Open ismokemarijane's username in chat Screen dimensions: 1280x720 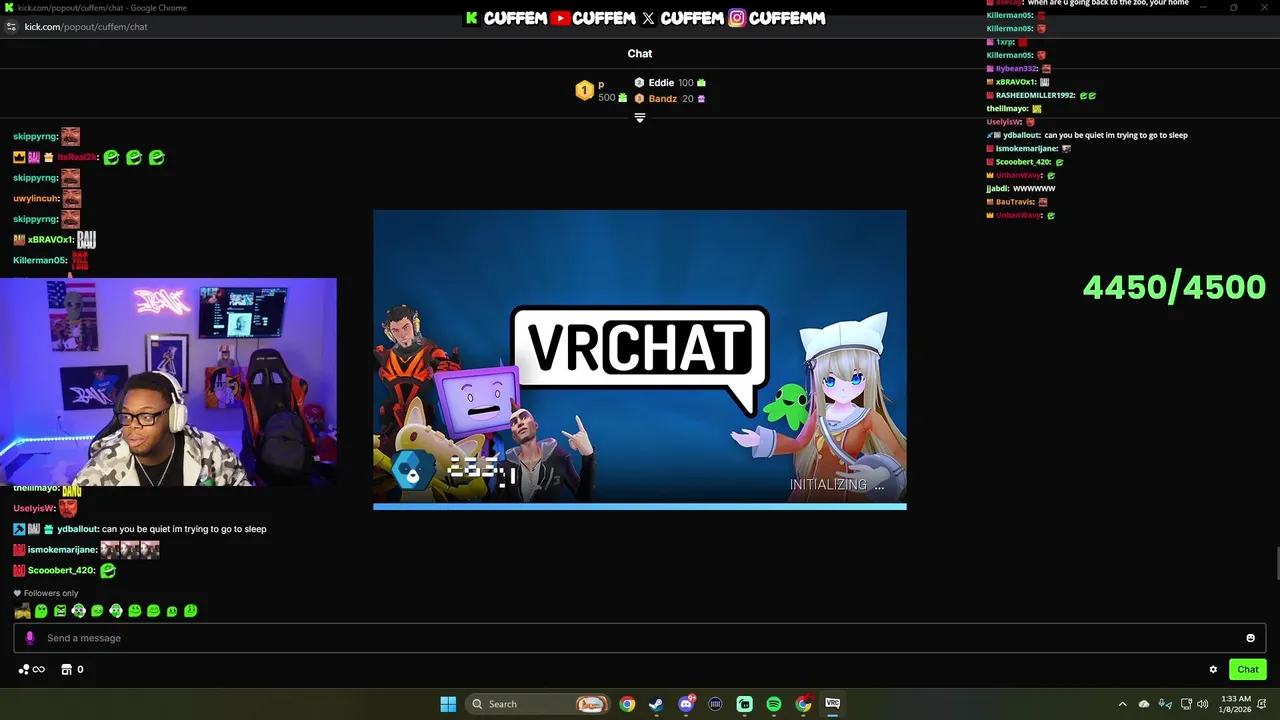click(x=62, y=550)
